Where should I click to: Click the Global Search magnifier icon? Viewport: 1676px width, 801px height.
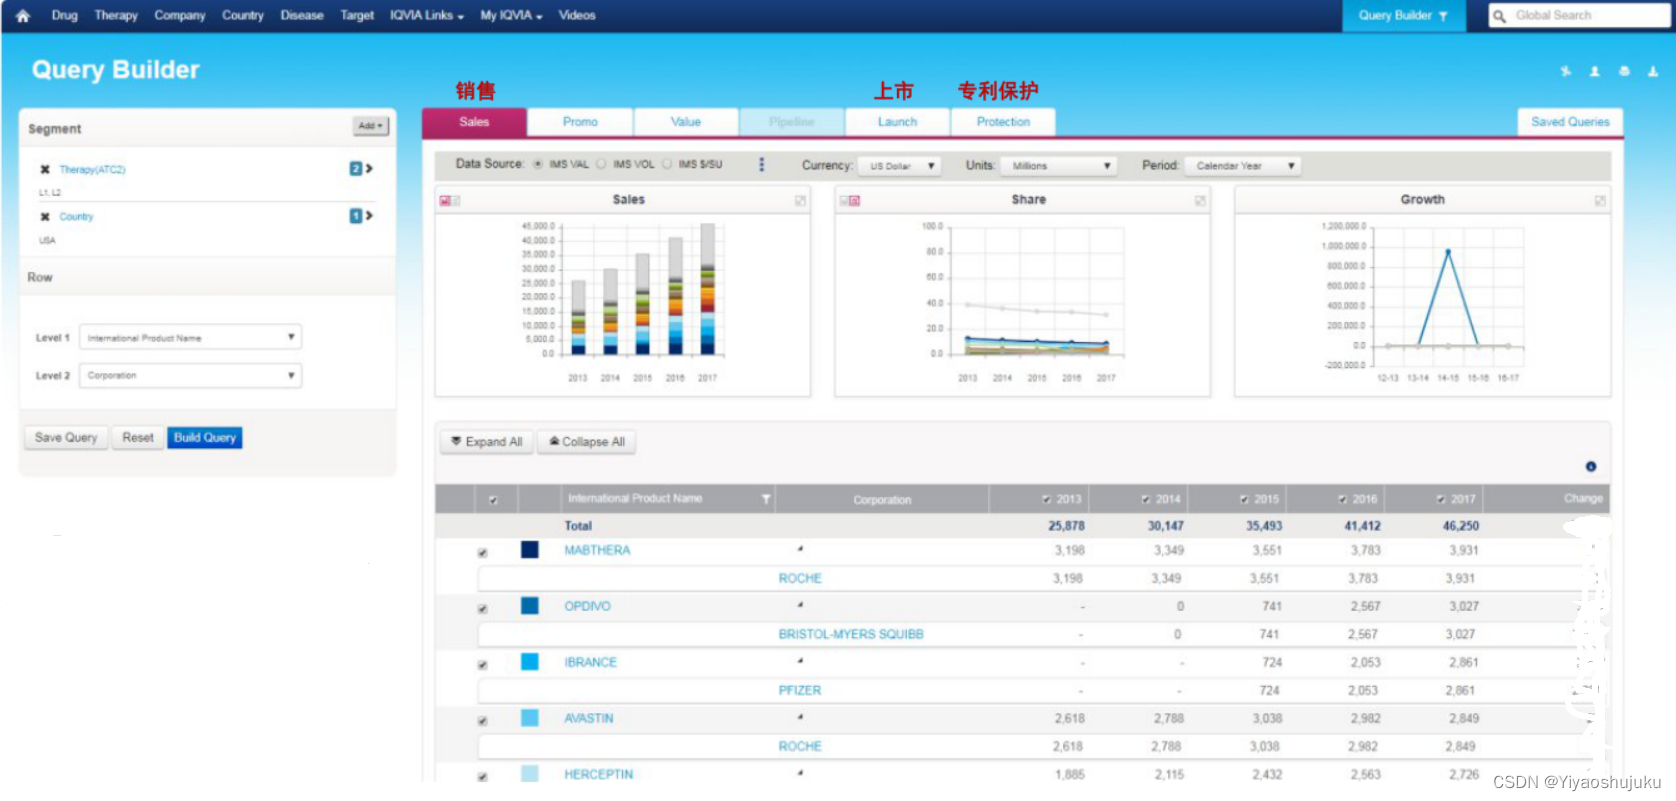pos(1499,16)
